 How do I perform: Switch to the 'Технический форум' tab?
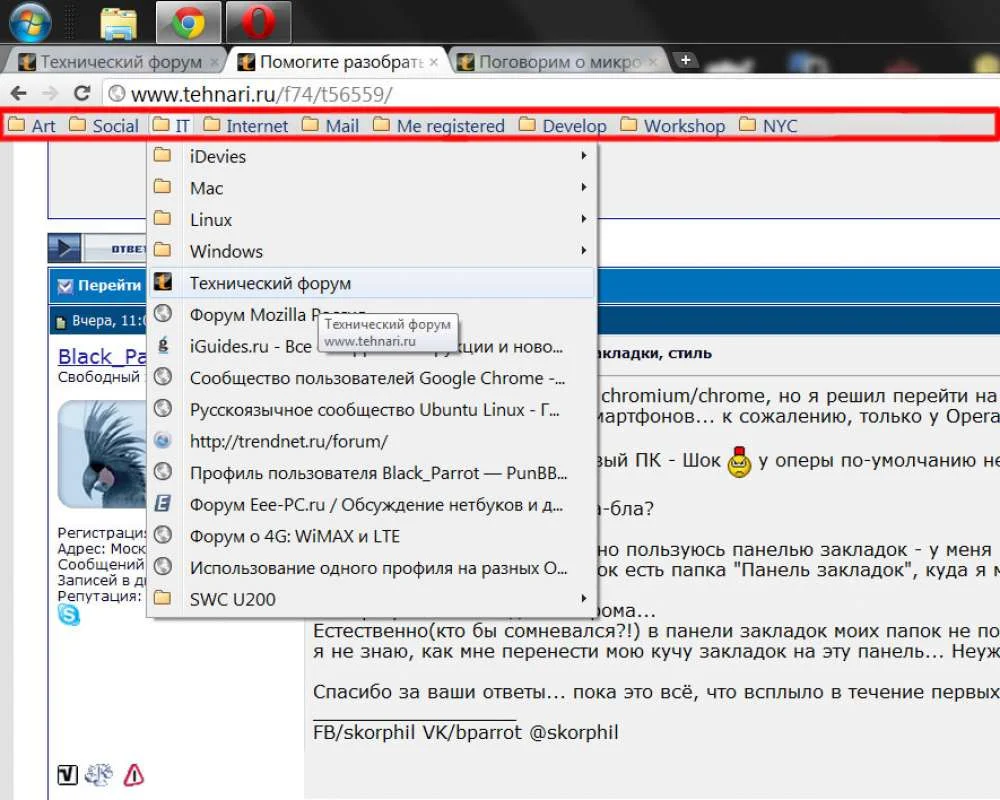(x=115, y=62)
